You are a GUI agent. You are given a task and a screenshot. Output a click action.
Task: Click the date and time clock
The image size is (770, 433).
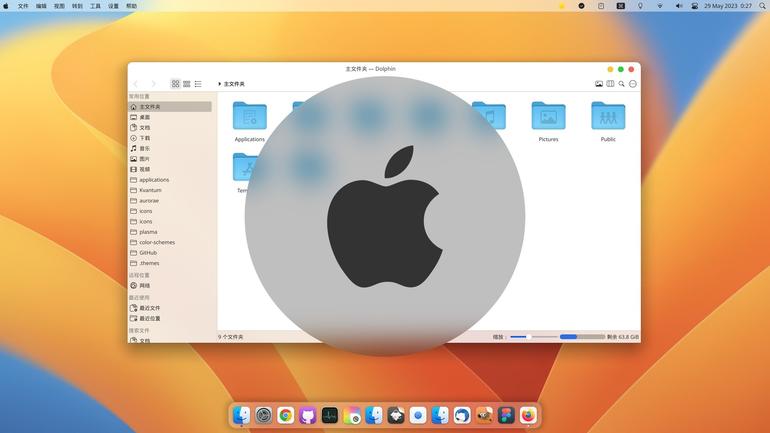tap(728, 6)
